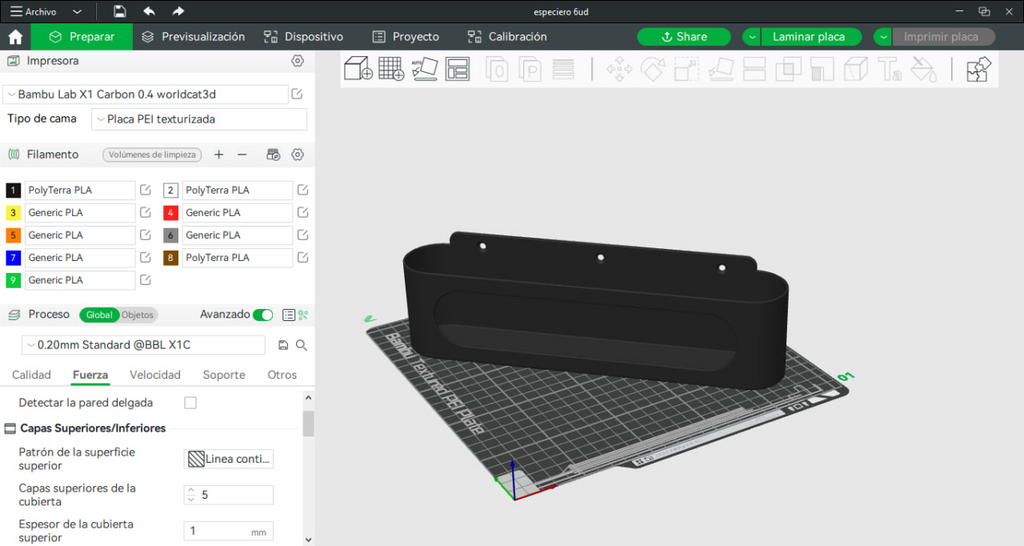Redo the action arrow

pyautogui.click(x=178, y=11)
